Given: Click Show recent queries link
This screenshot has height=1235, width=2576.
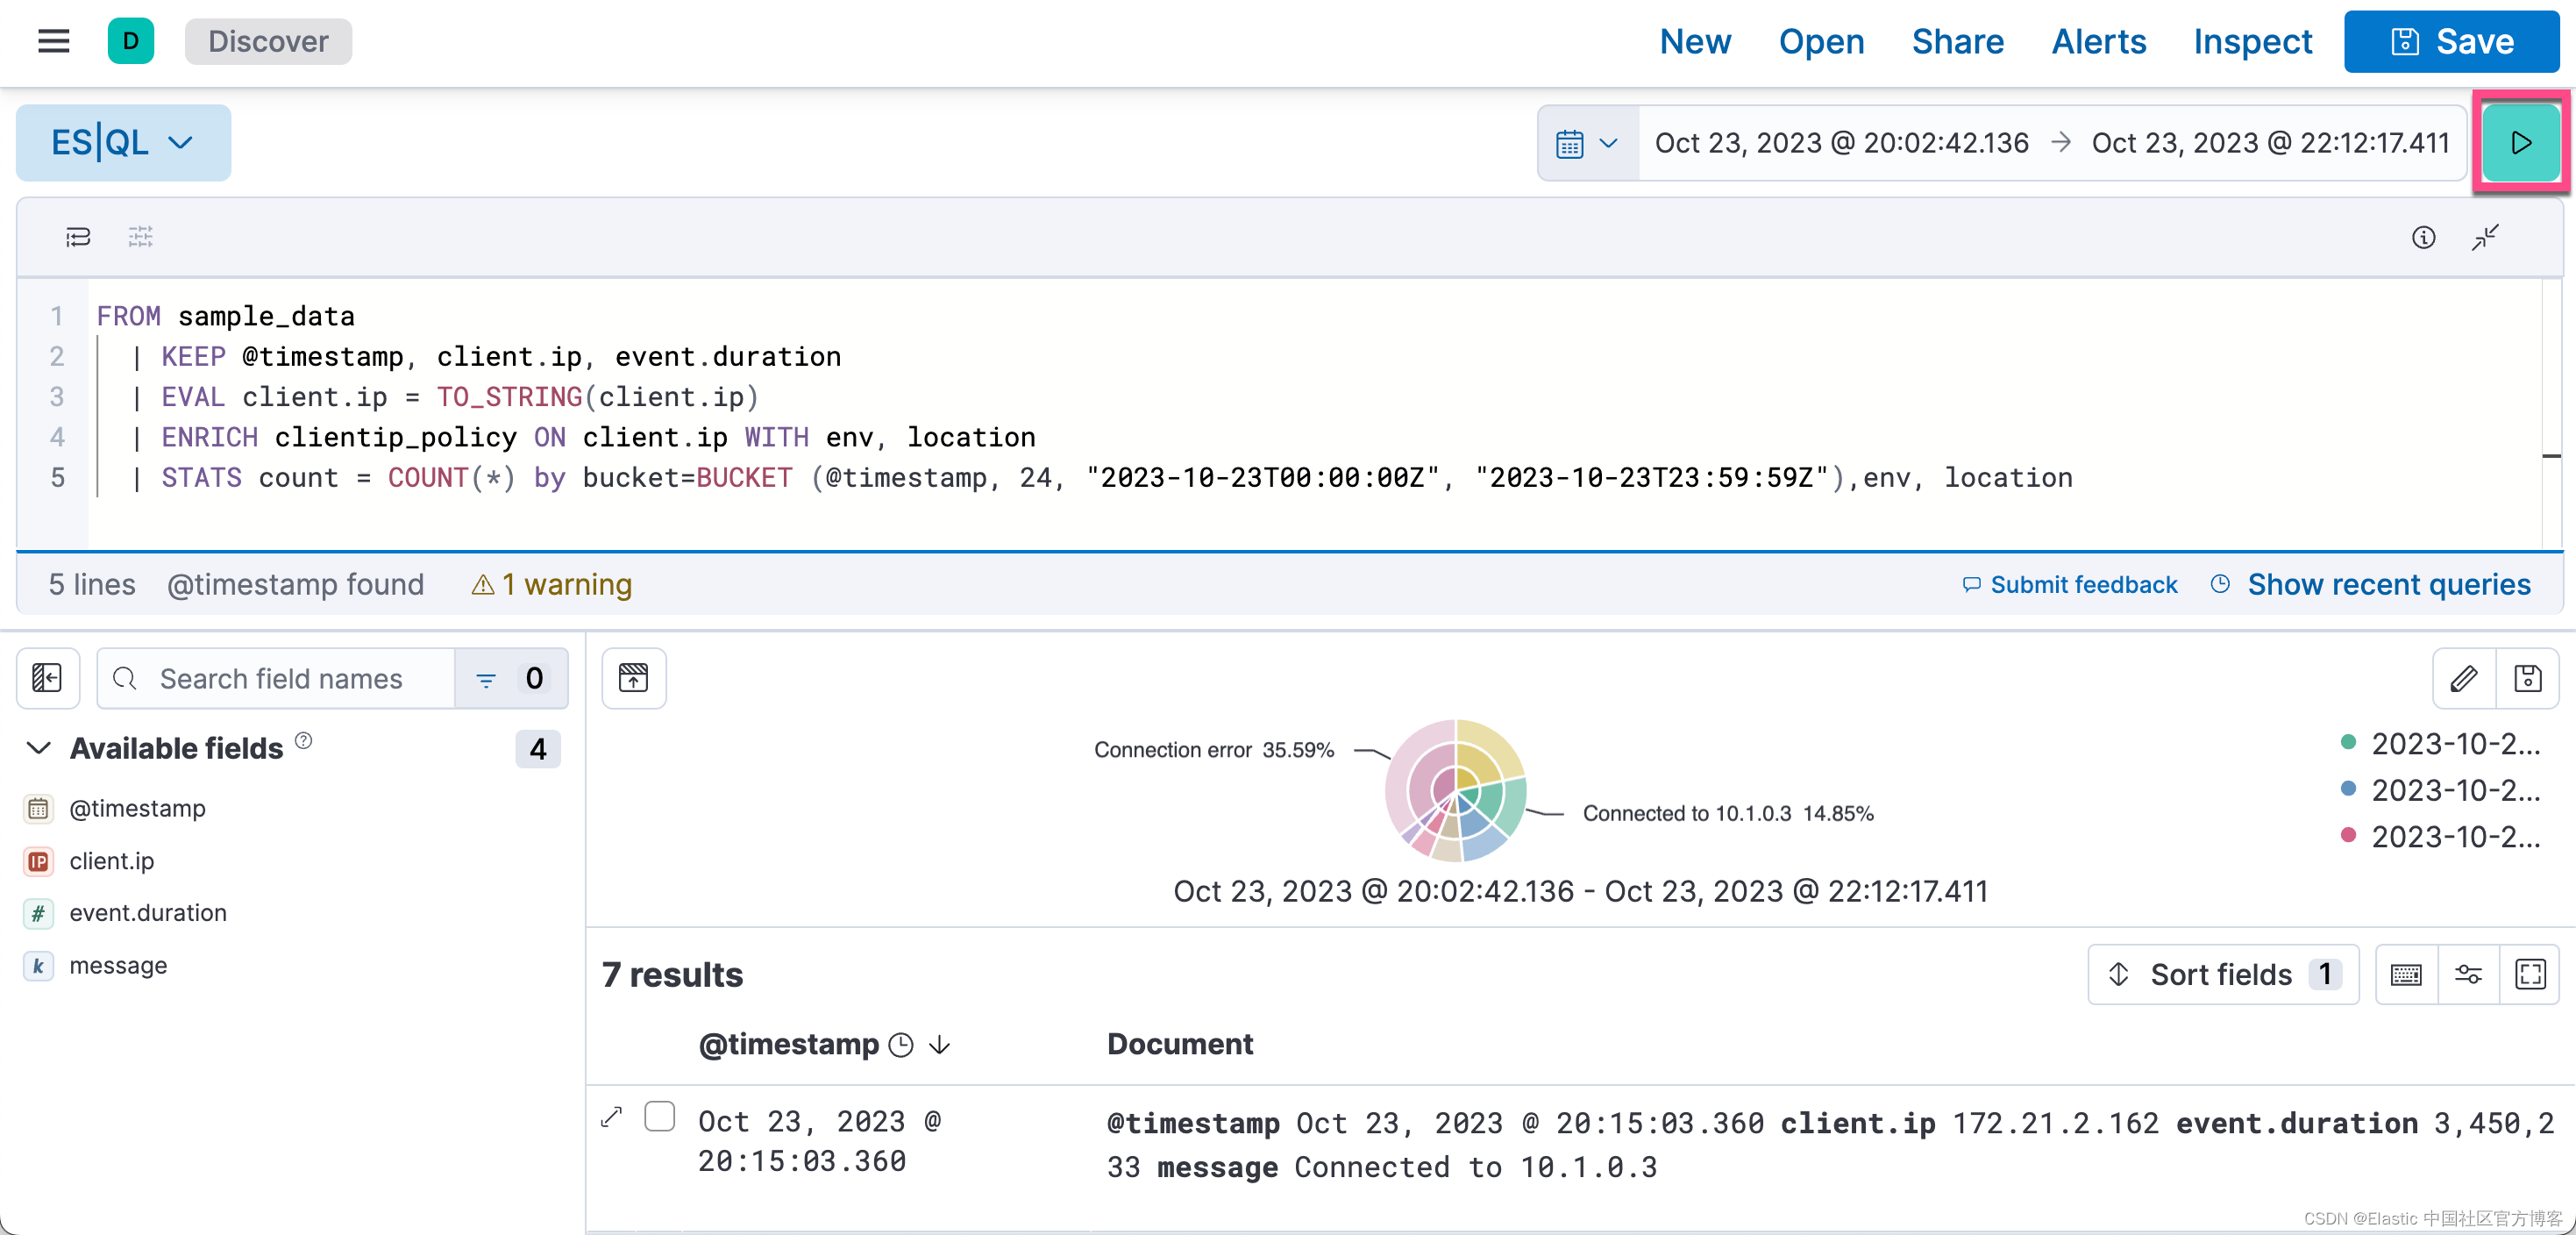Looking at the screenshot, I should point(2388,584).
